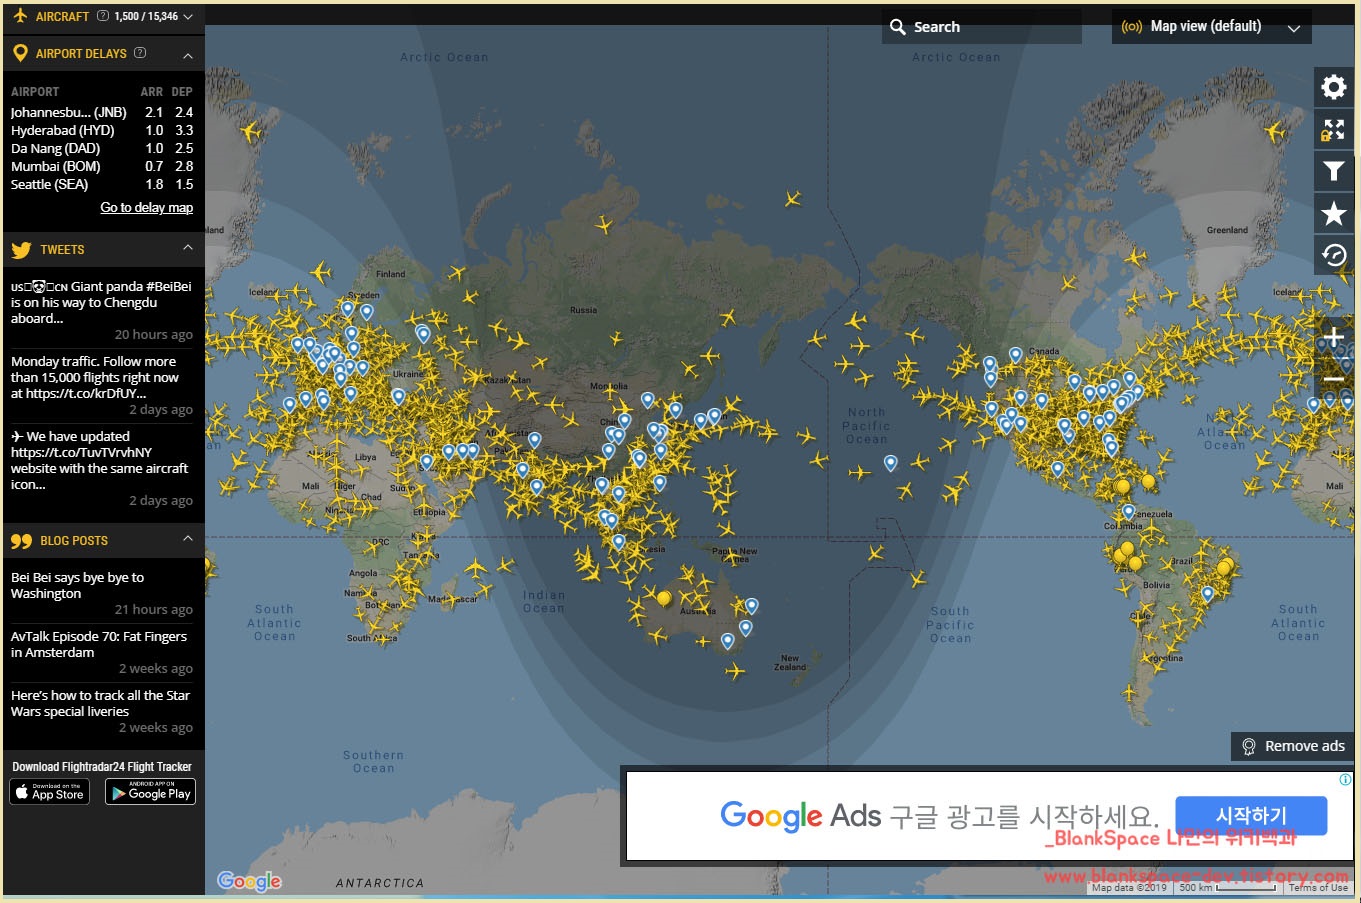Select Hyderabad (HYD) airport row

[102, 130]
